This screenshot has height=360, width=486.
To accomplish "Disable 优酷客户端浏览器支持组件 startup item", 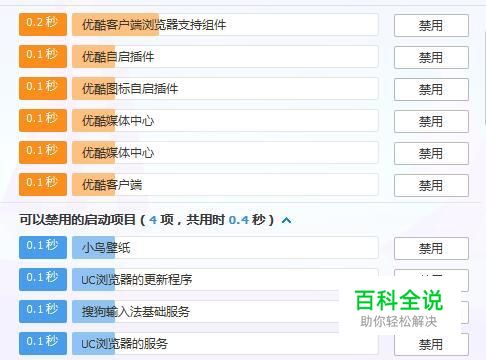I will click(x=431, y=25).
